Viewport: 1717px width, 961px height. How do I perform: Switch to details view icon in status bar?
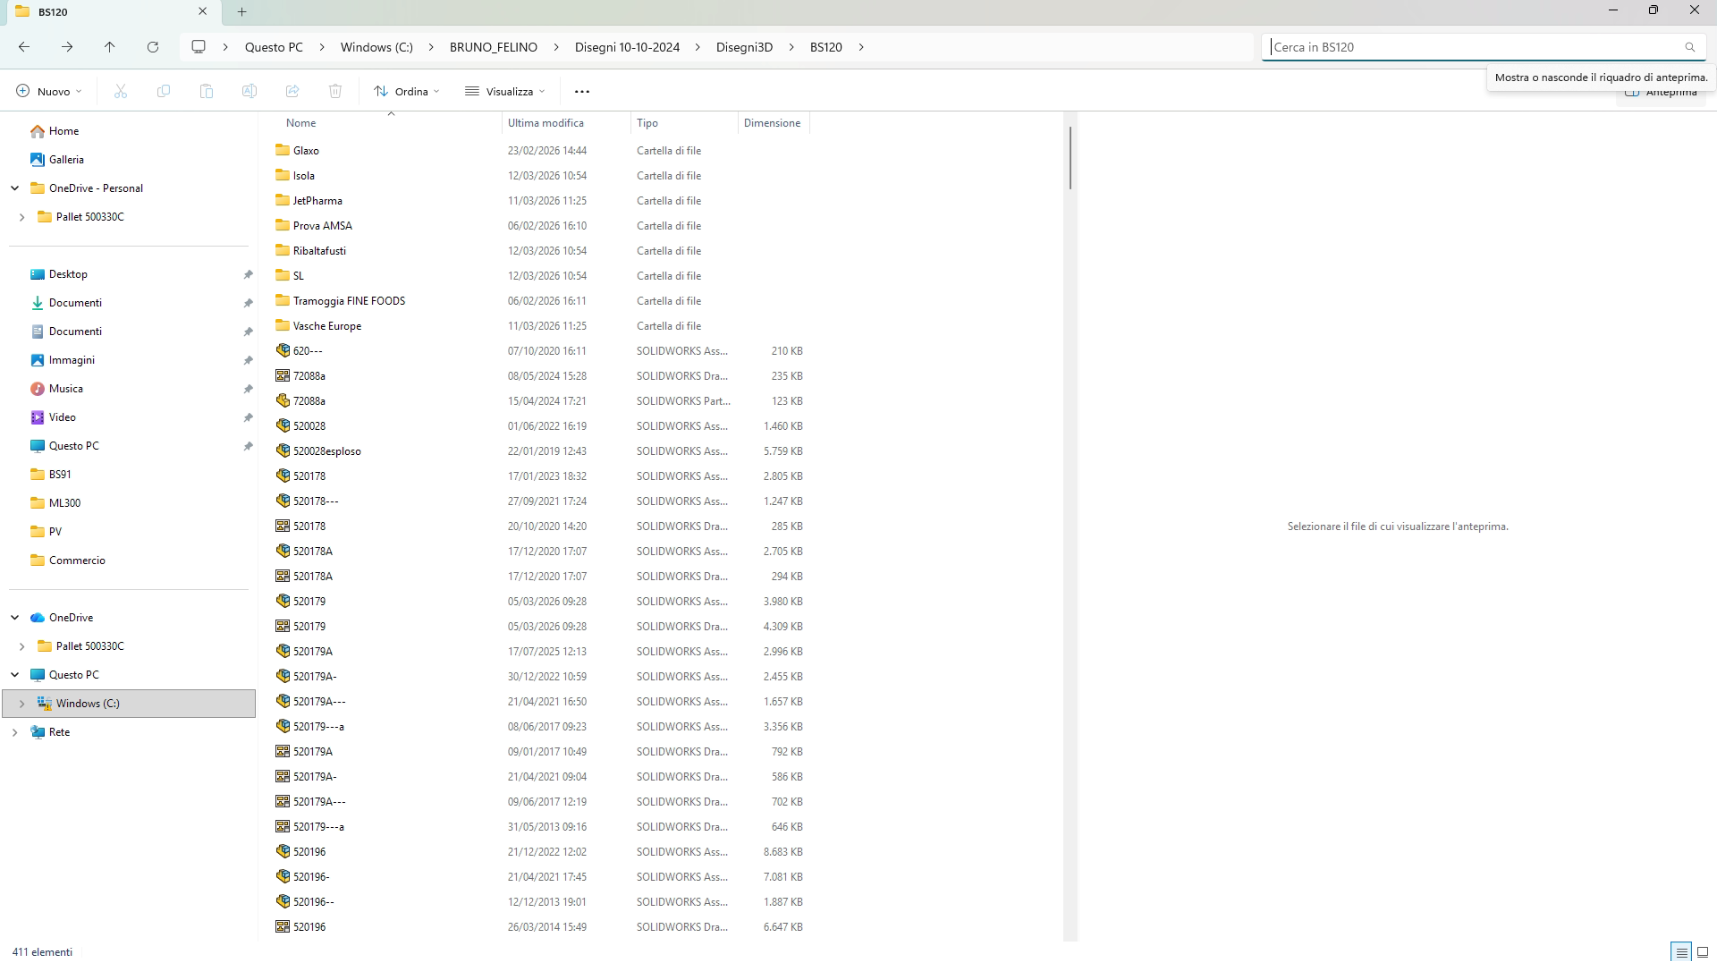[1681, 952]
